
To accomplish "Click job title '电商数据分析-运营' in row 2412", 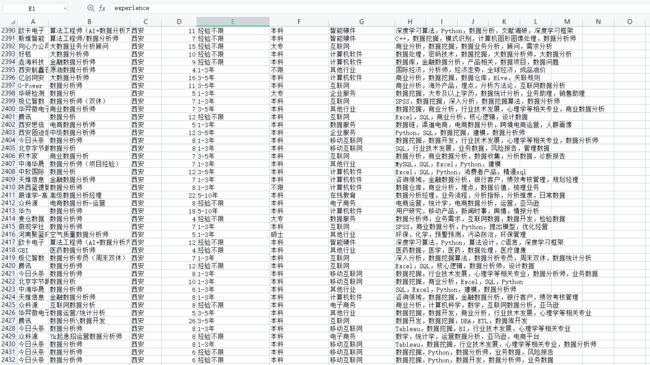I will (78, 203).
